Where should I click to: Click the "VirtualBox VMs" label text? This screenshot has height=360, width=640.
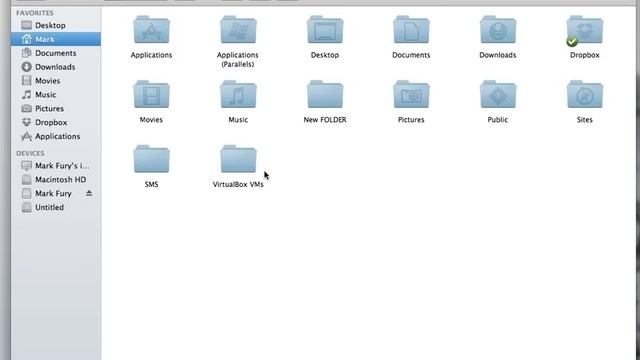pyautogui.click(x=238, y=184)
